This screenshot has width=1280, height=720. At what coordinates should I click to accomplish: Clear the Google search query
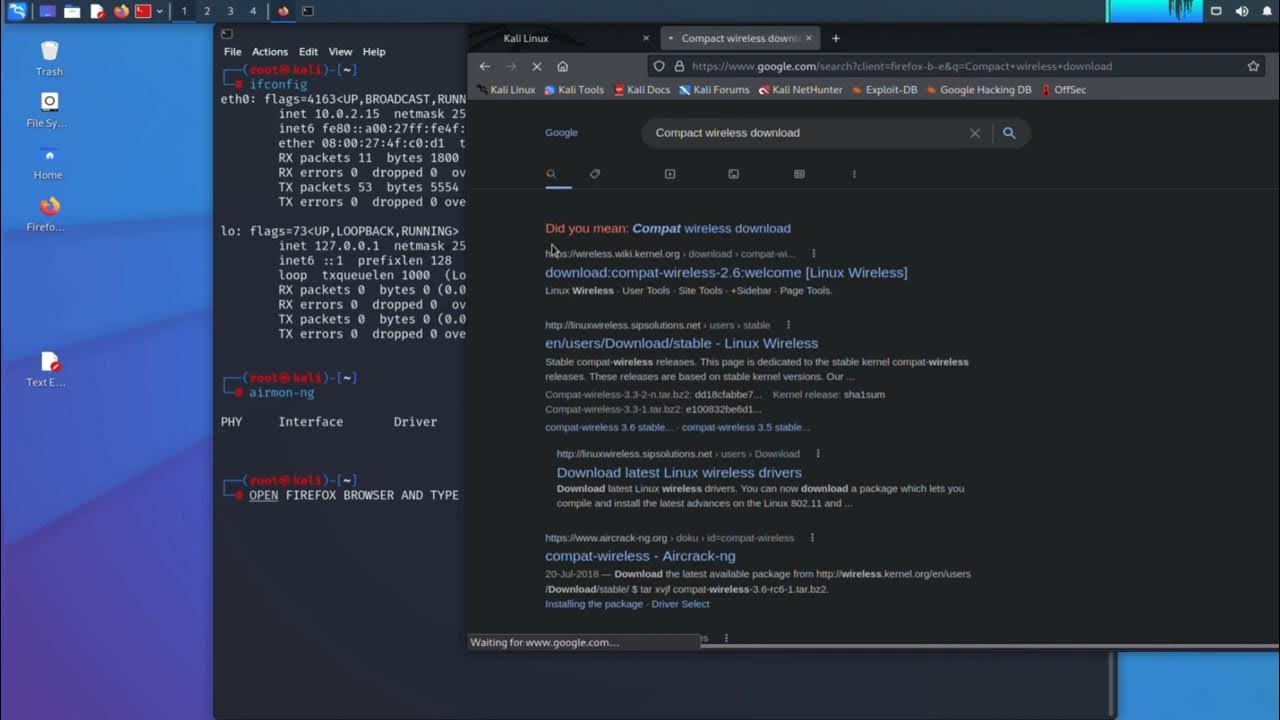[975, 133]
